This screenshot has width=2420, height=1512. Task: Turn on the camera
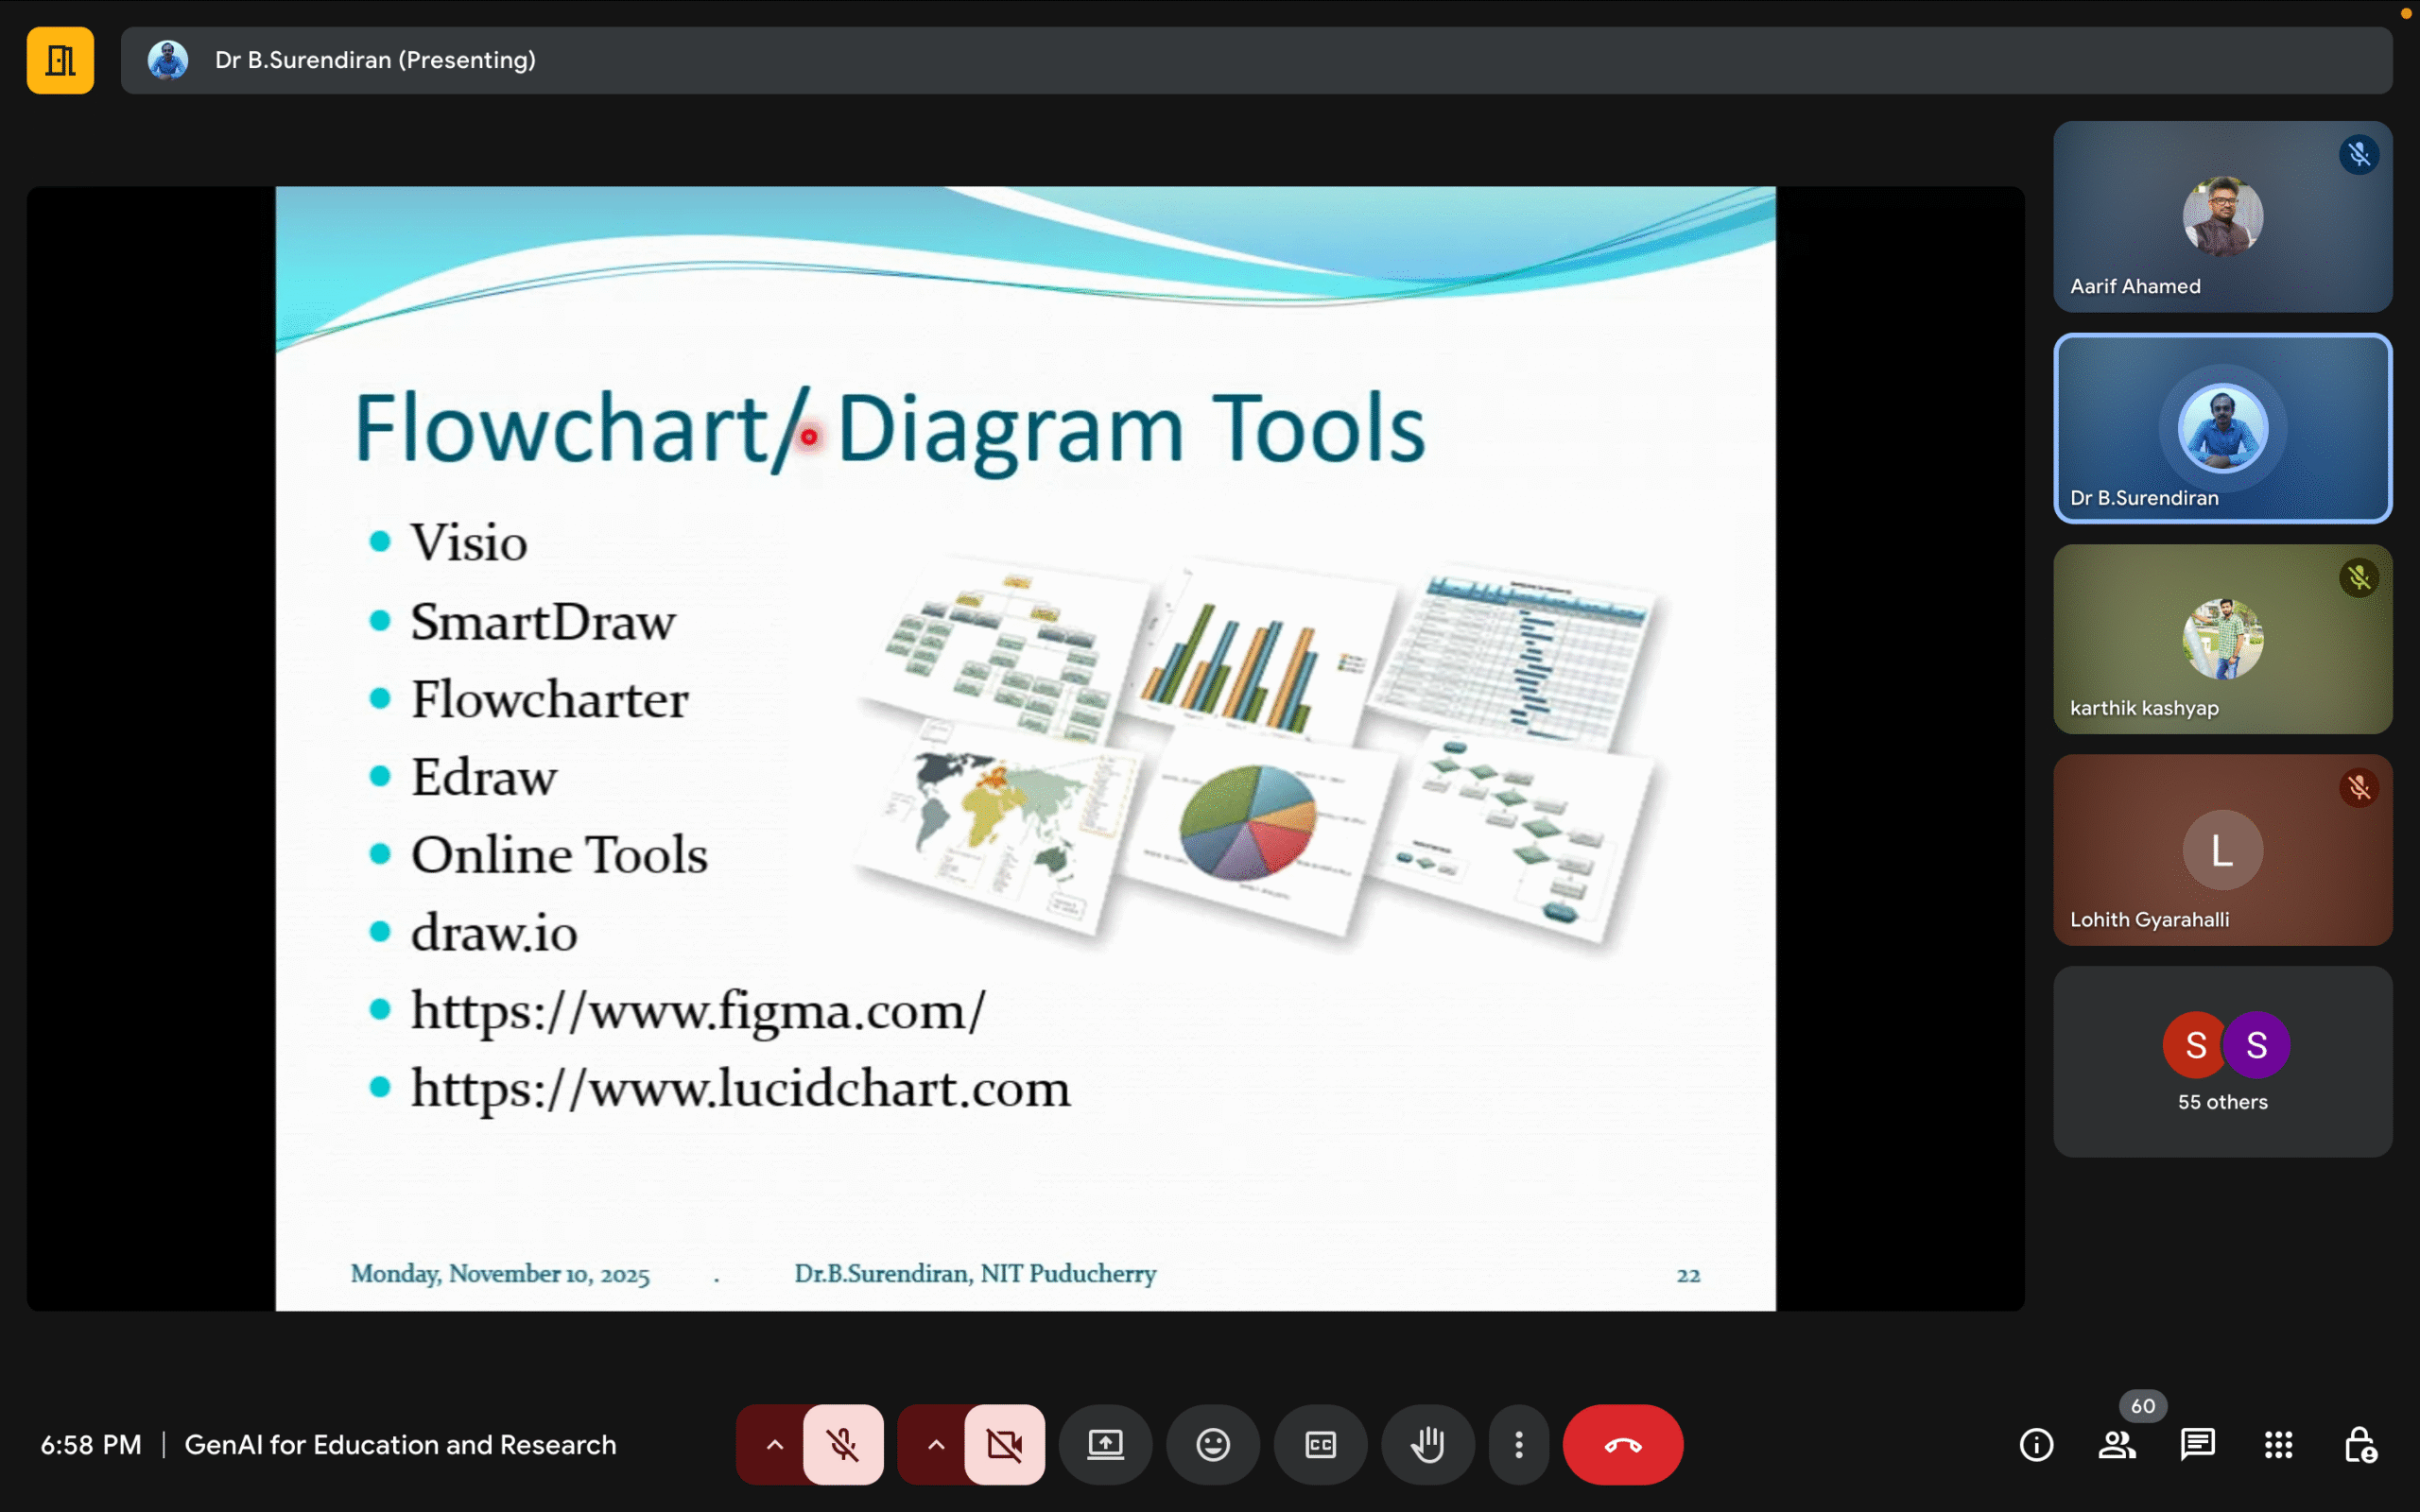click(1004, 1444)
